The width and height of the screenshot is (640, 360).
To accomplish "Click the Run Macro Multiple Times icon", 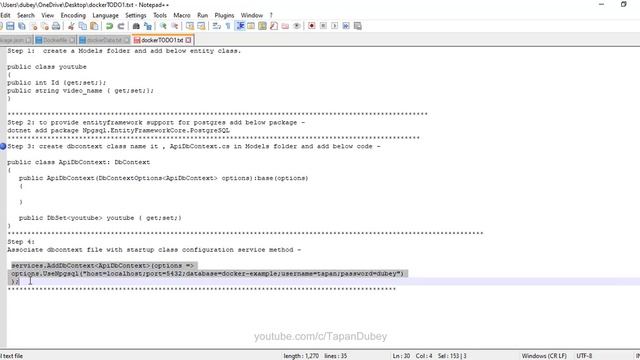I will tap(346, 26).
